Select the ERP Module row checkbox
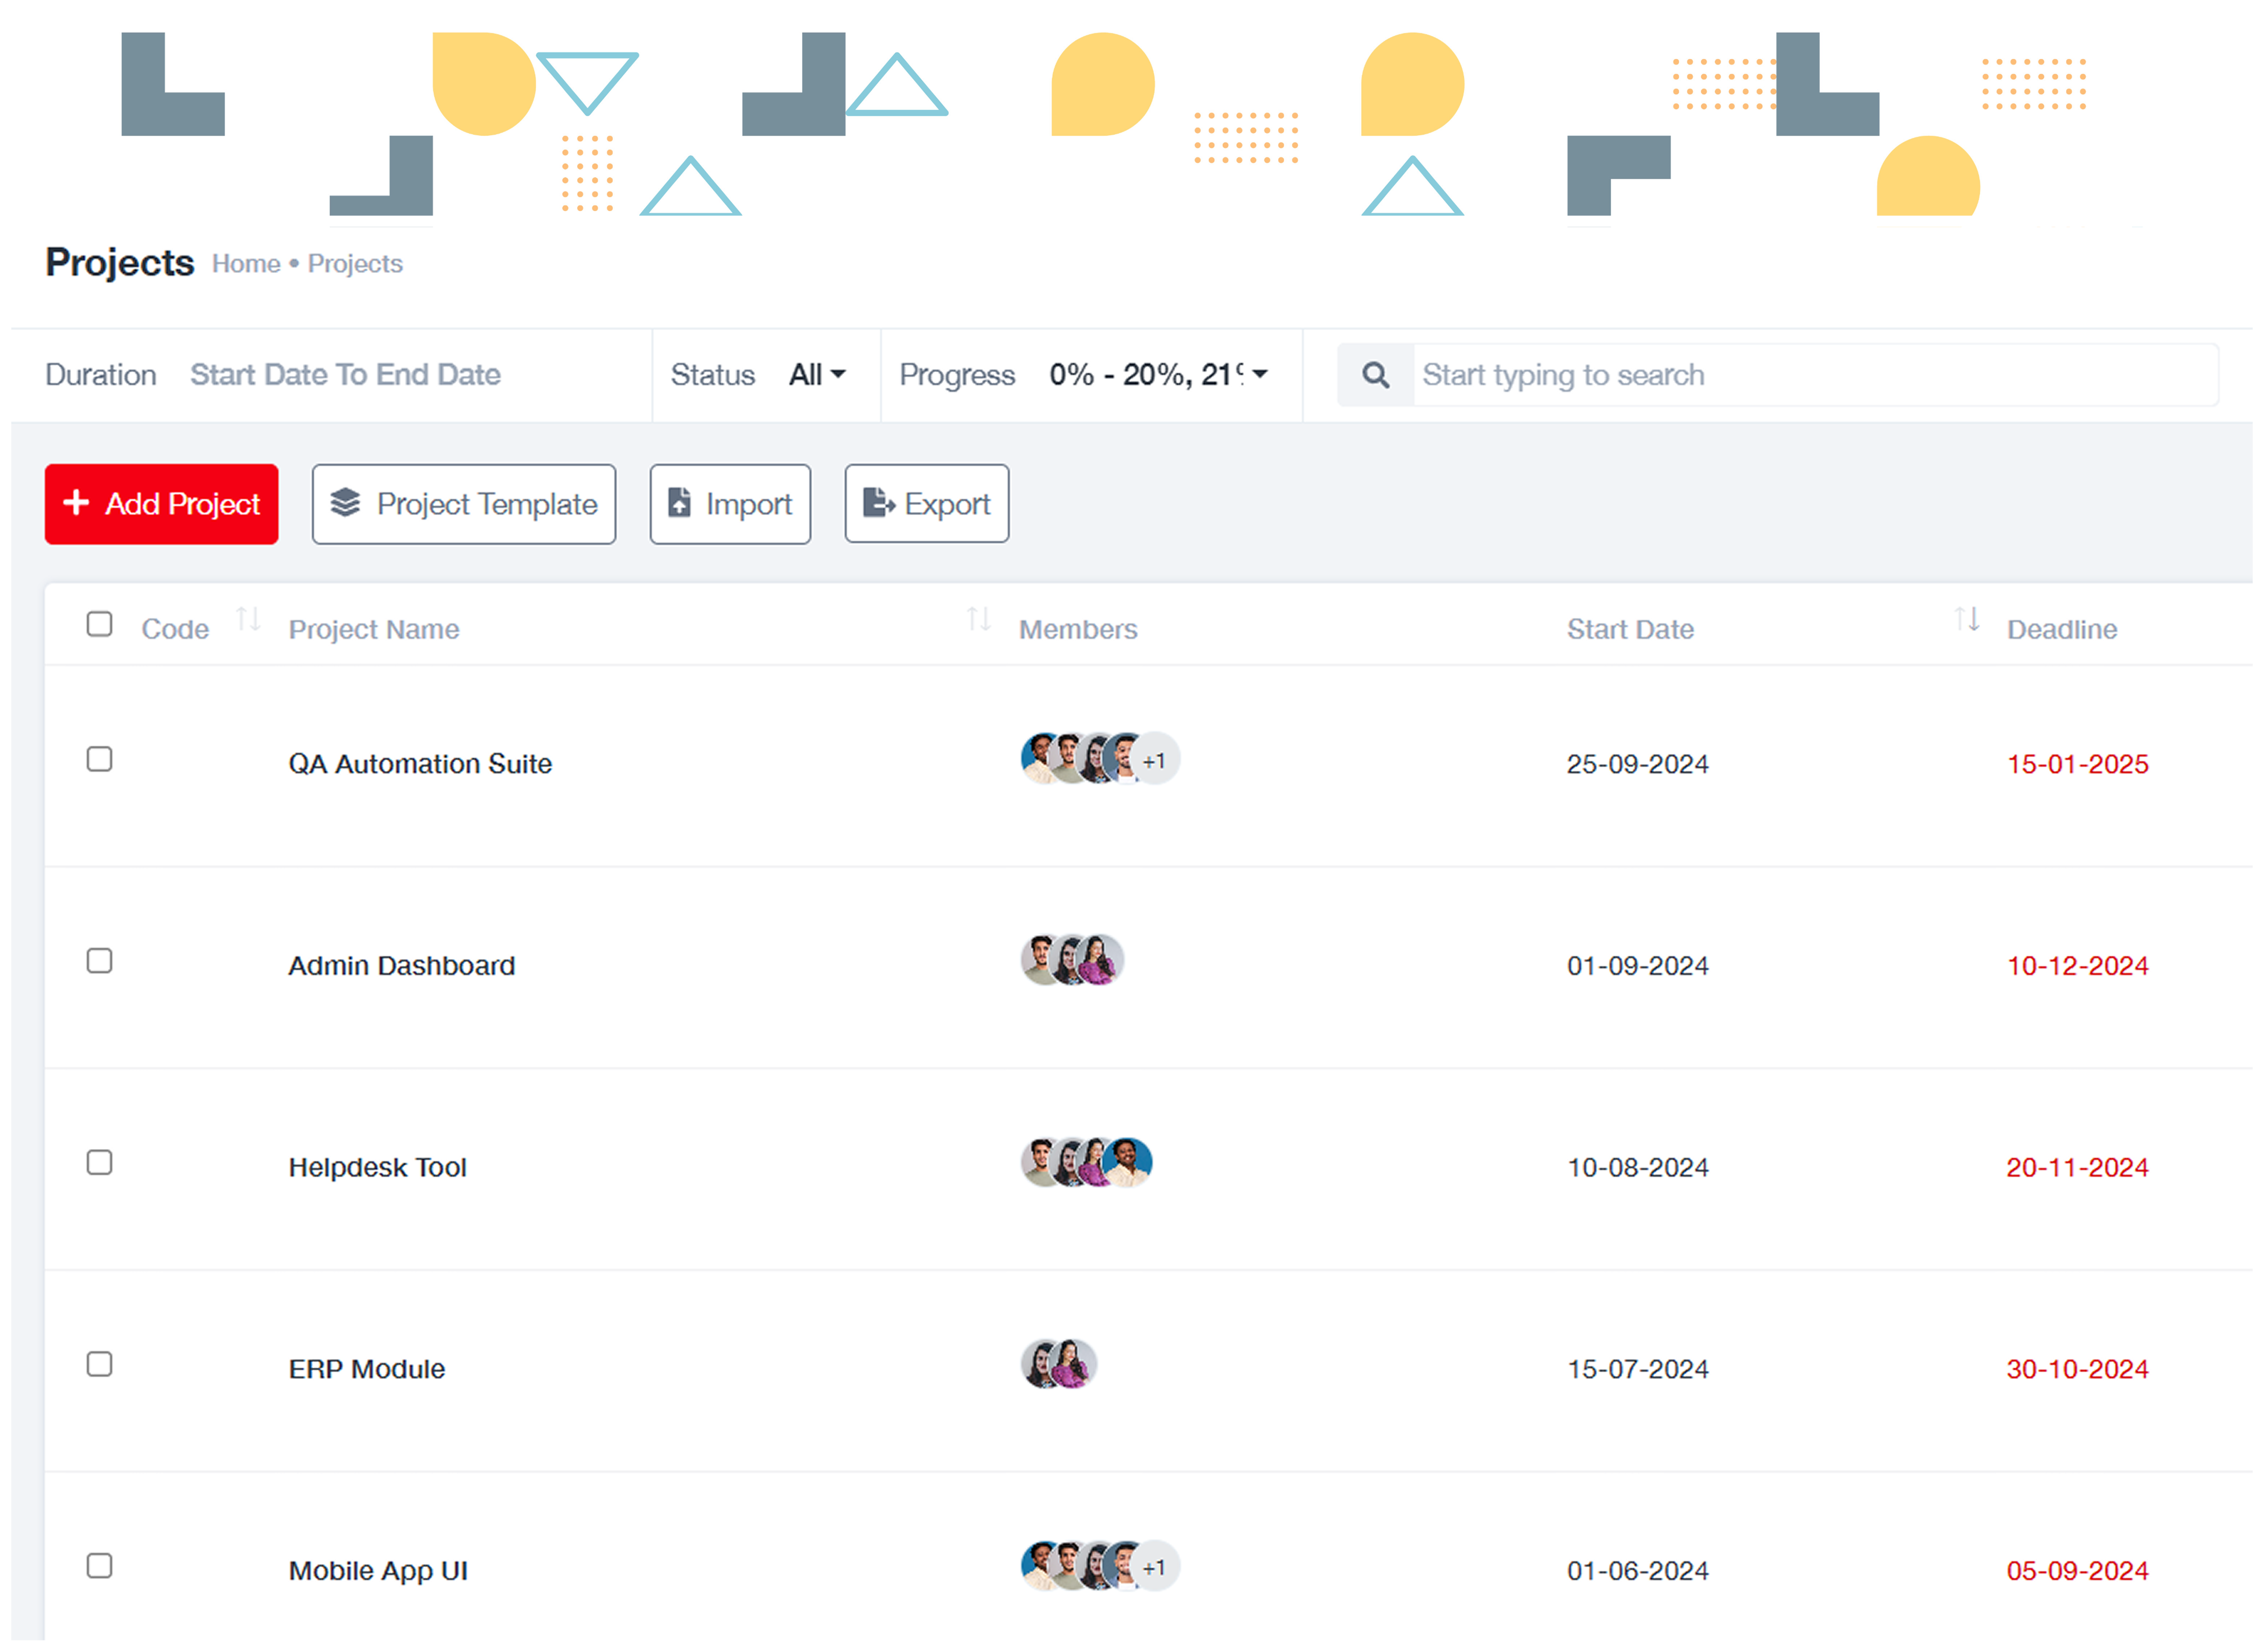 point(99,1364)
